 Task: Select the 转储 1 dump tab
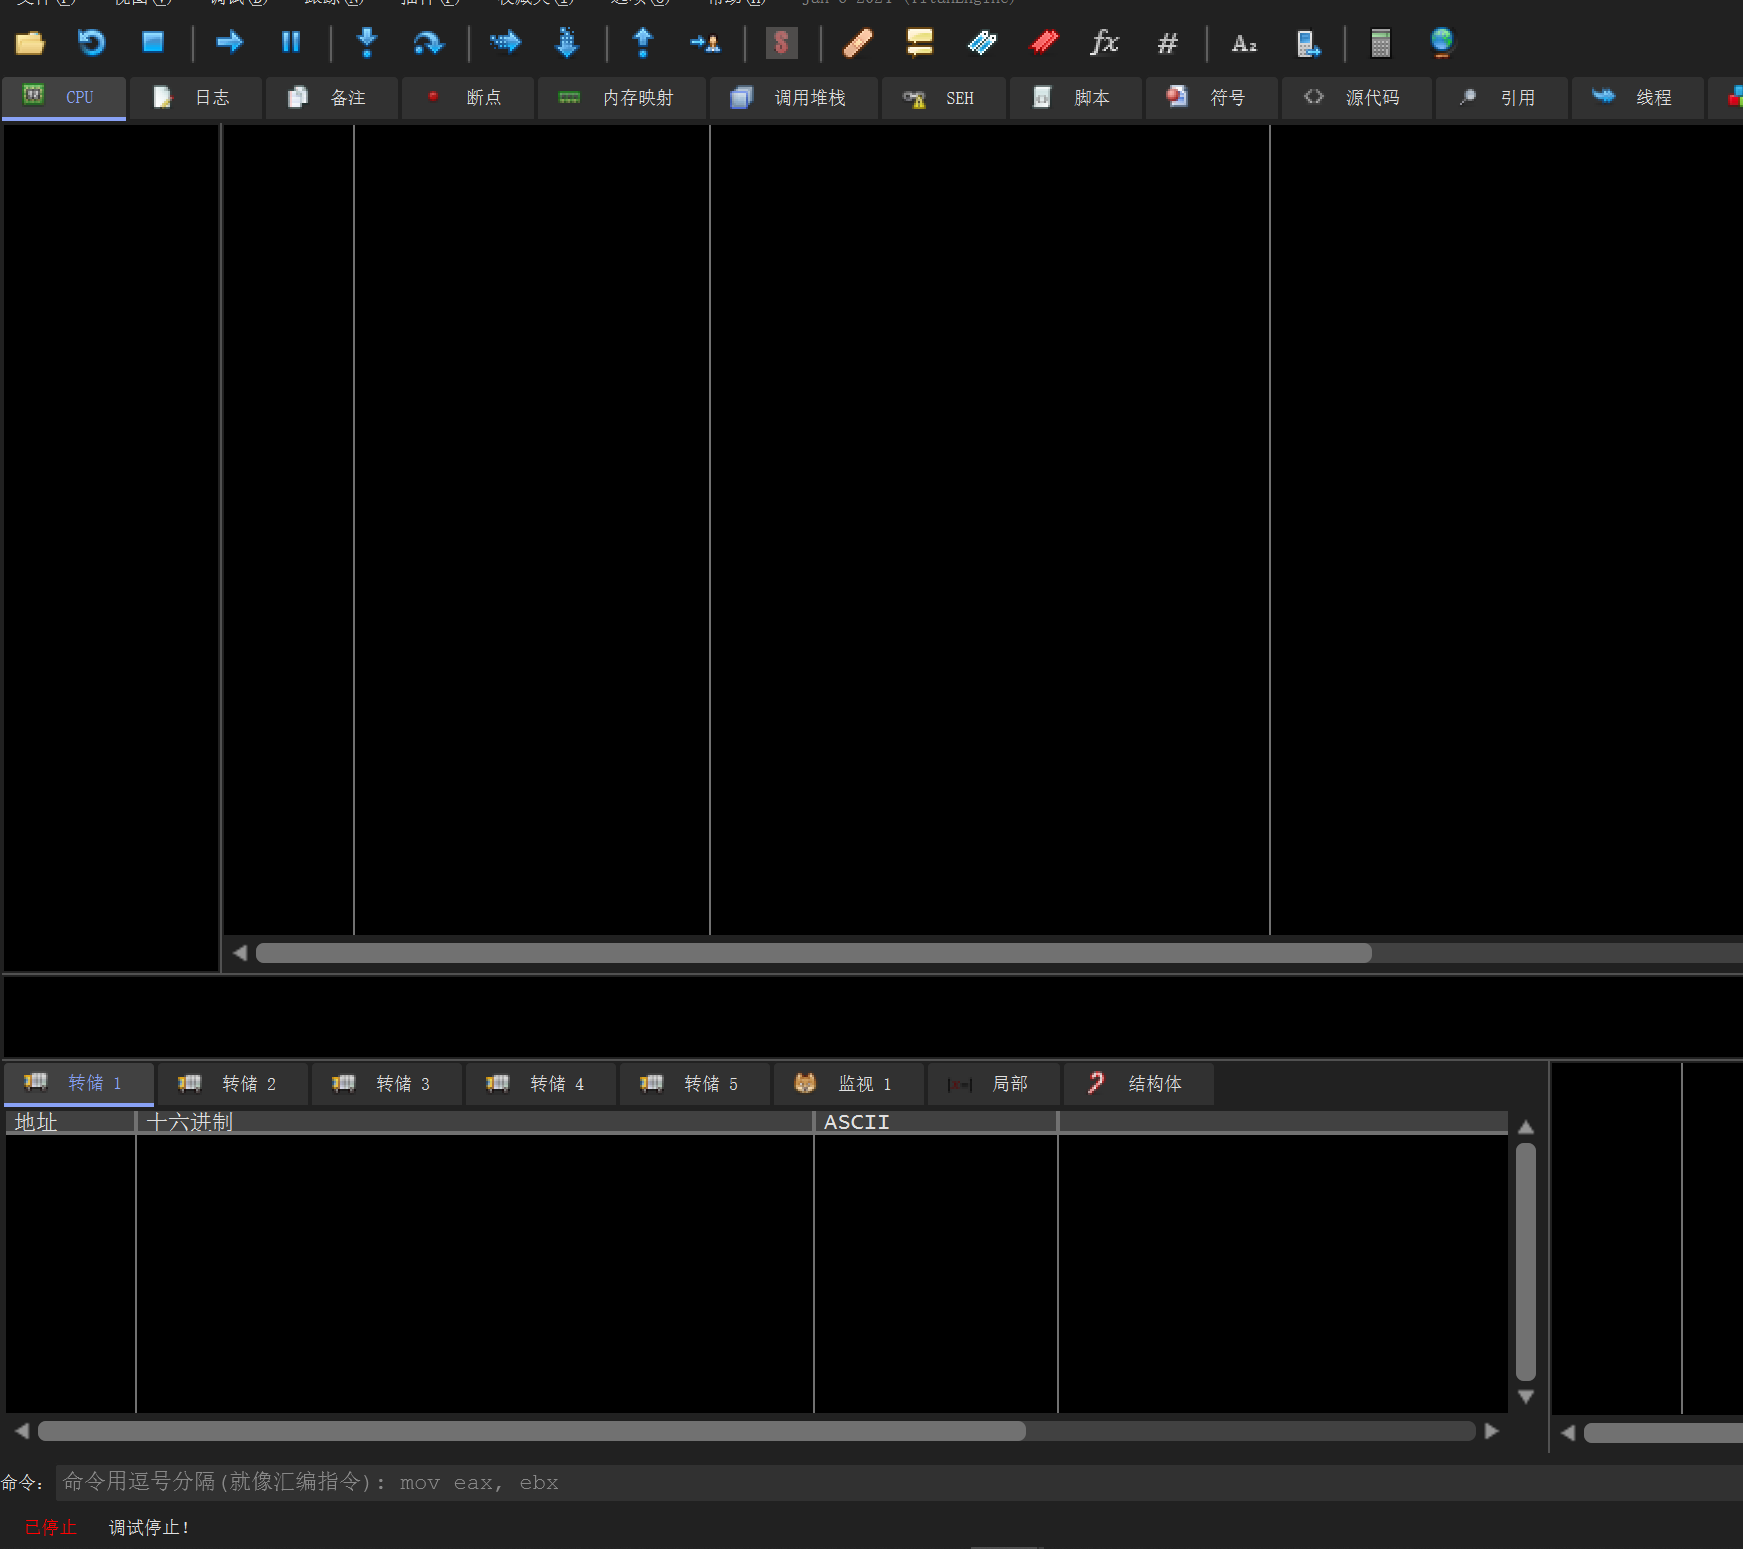[x=79, y=1084]
